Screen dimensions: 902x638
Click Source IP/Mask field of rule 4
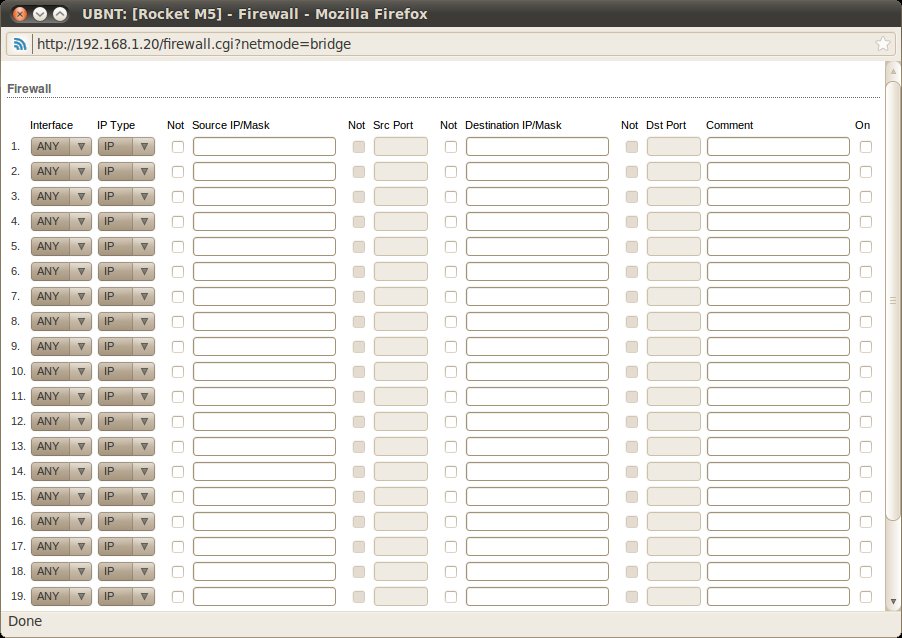[x=264, y=221]
